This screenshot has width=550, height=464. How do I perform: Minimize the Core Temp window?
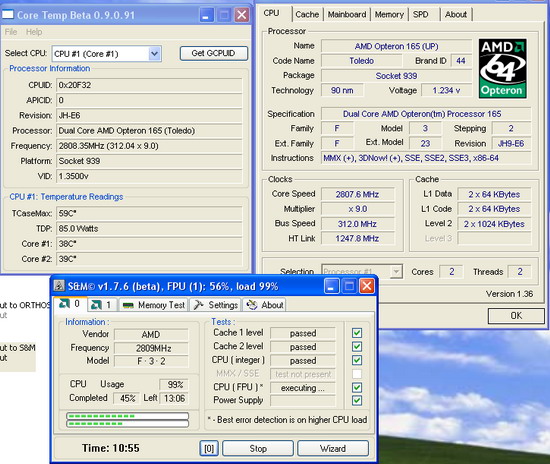[206, 15]
